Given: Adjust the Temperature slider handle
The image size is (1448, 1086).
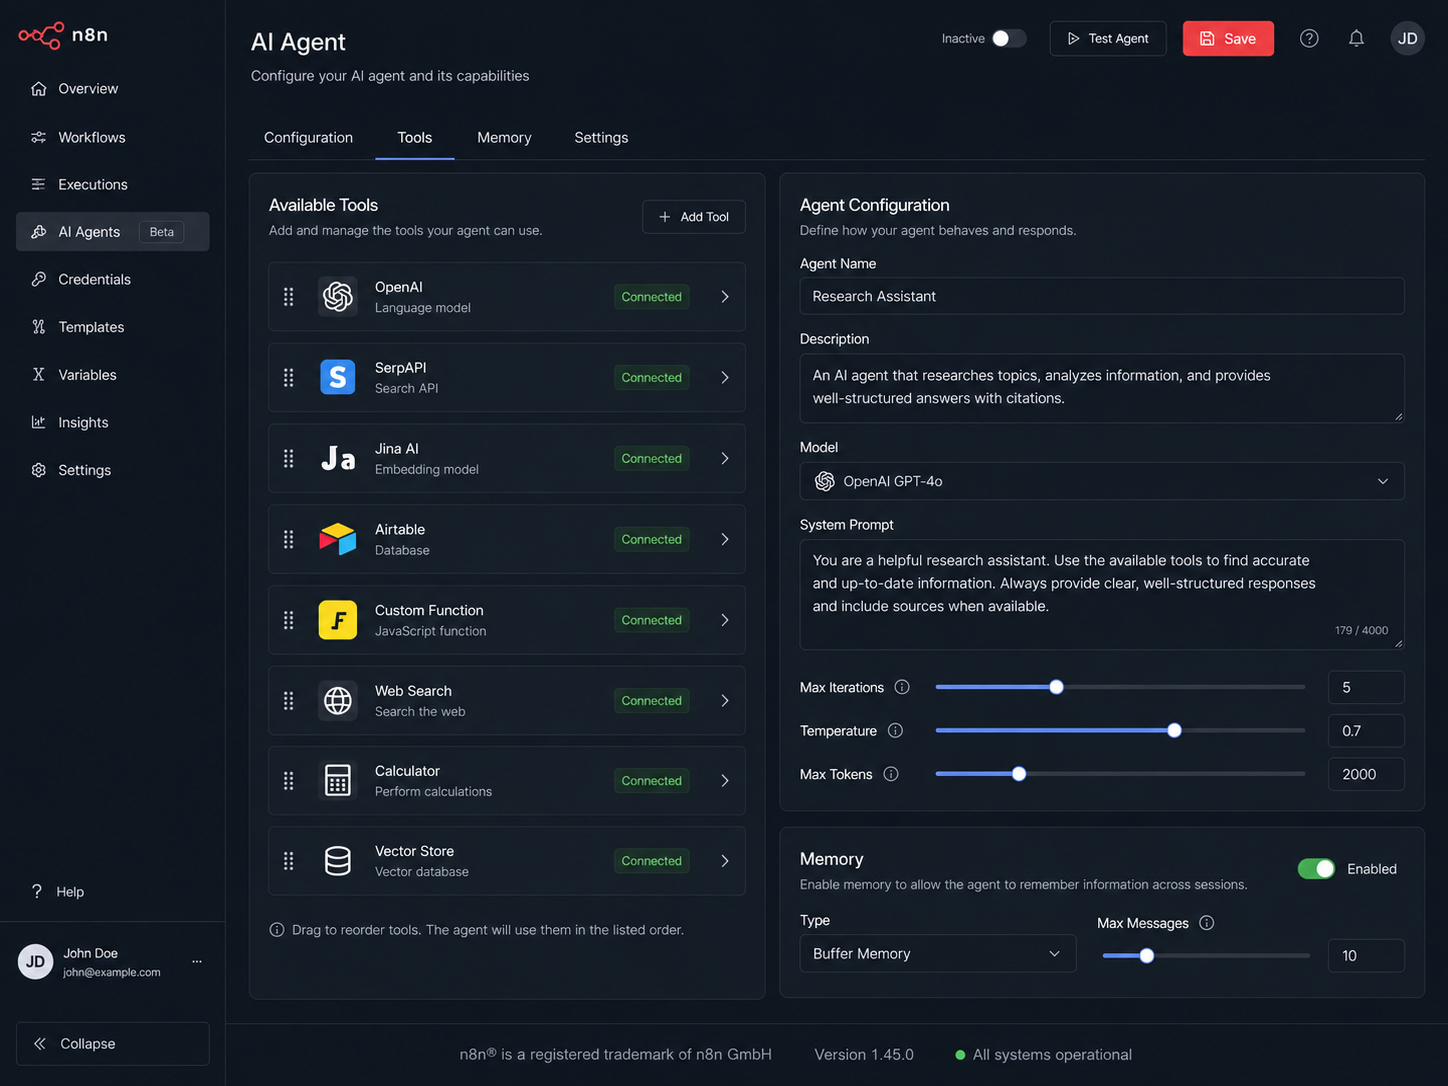Looking at the screenshot, I should pyautogui.click(x=1174, y=730).
